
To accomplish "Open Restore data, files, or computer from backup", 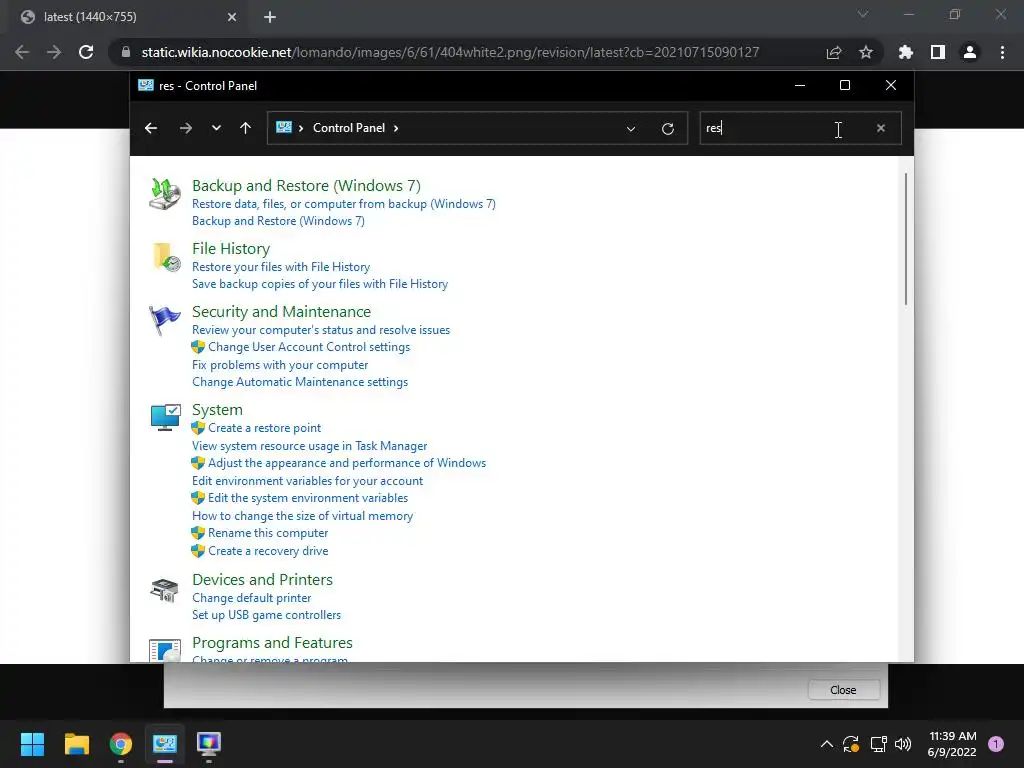I will click(x=344, y=204).
